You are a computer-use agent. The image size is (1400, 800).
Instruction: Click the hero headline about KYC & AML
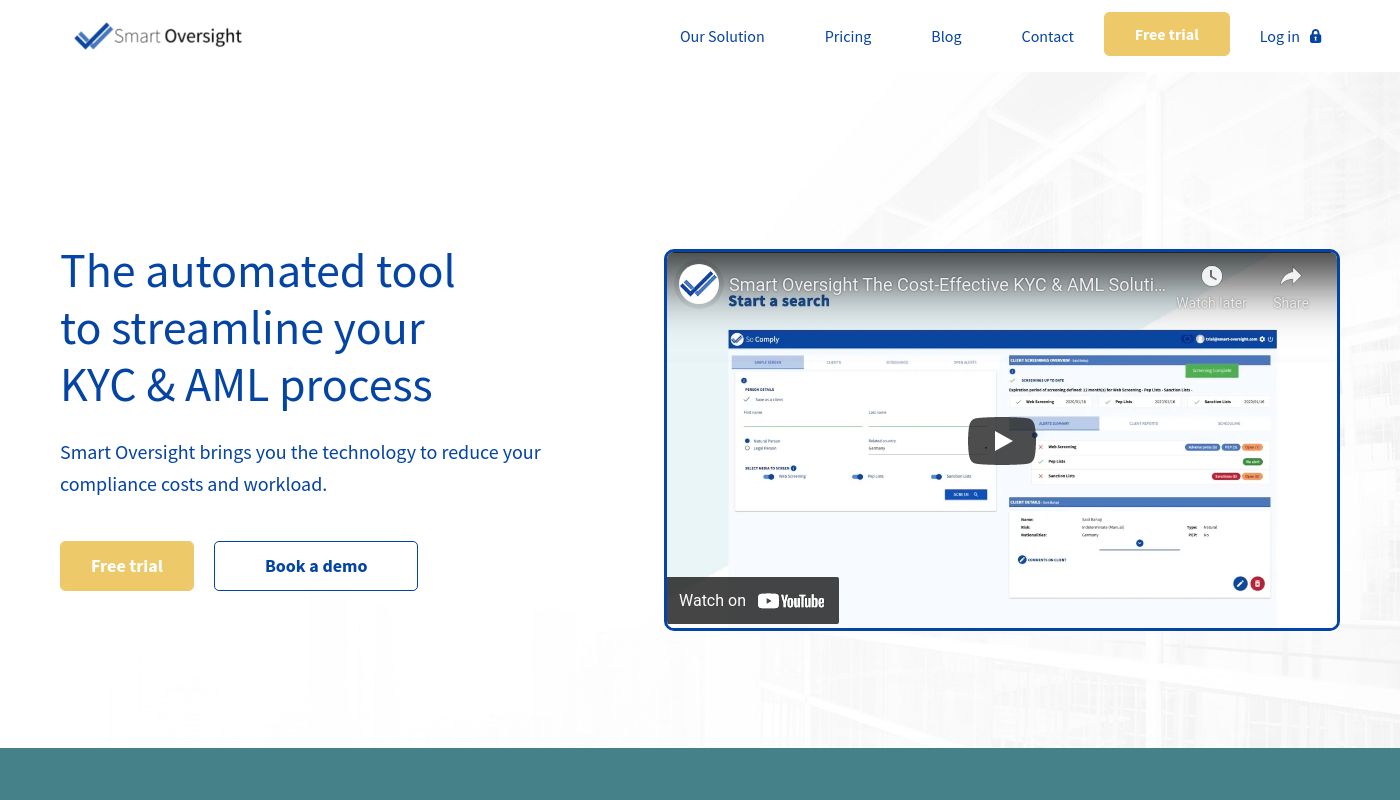pos(258,328)
